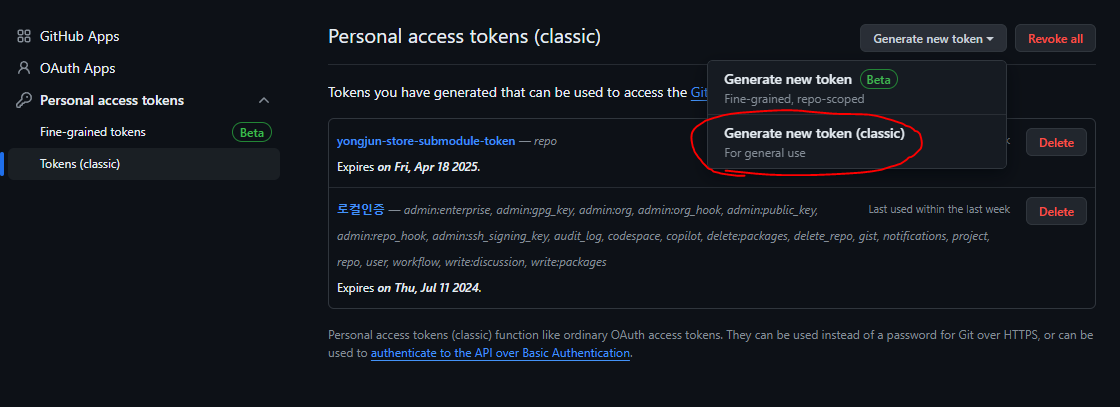This screenshot has height=407, width=1120.
Task: Go to Fine-grained tokens sidebar item
Action: coord(93,132)
